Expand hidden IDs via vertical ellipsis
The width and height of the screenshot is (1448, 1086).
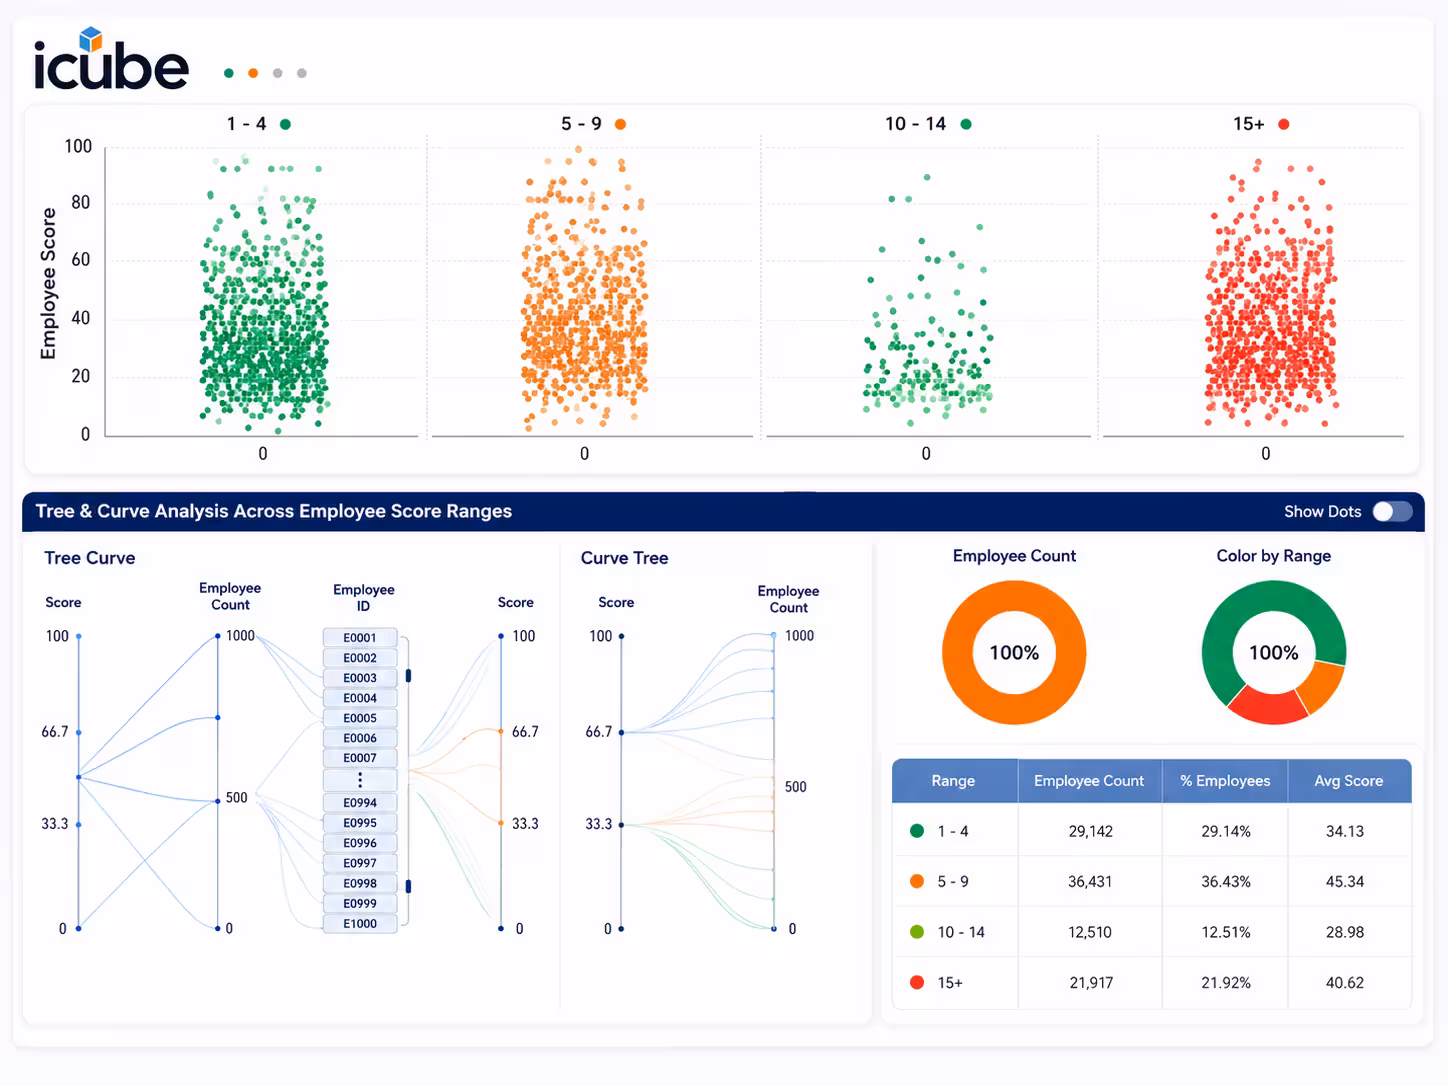coord(360,780)
